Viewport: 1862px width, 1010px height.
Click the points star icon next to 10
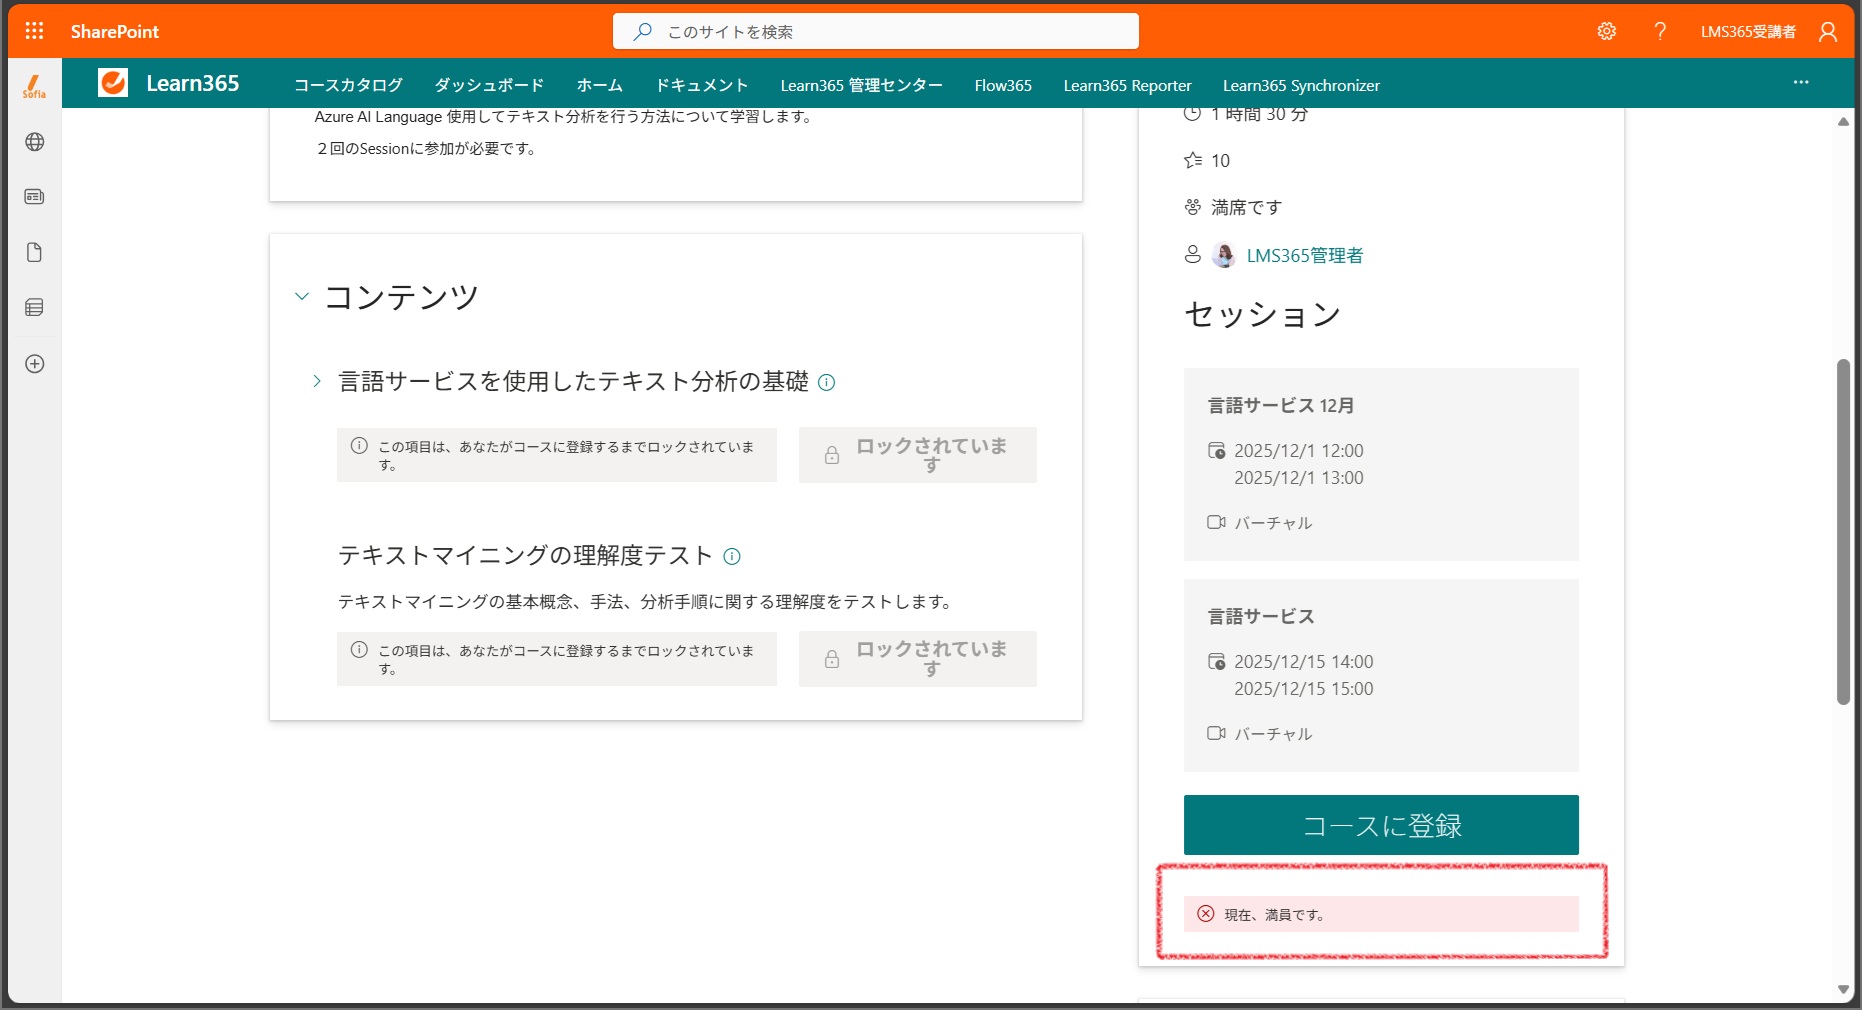1193,160
